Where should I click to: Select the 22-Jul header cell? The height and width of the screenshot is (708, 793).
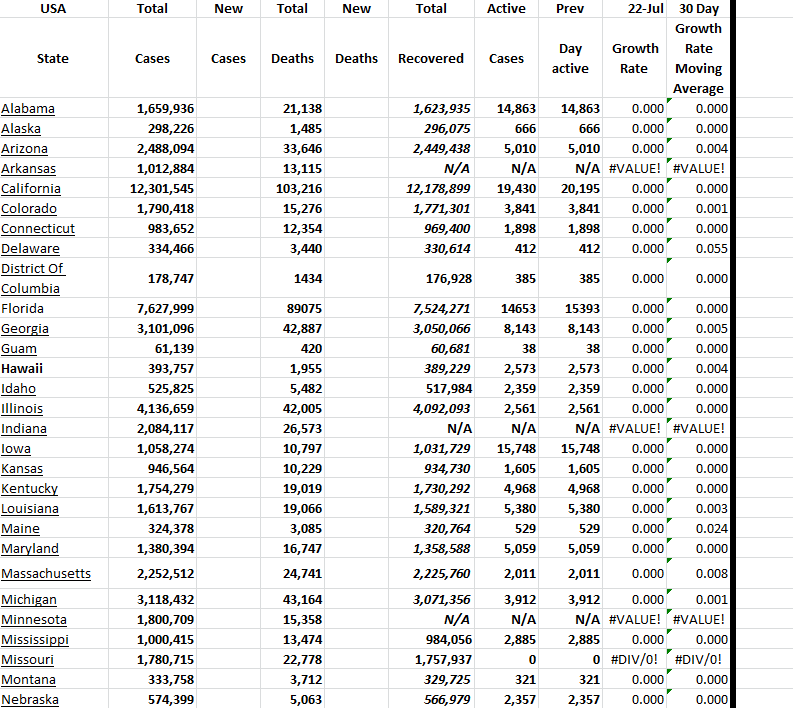click(635, 9)
